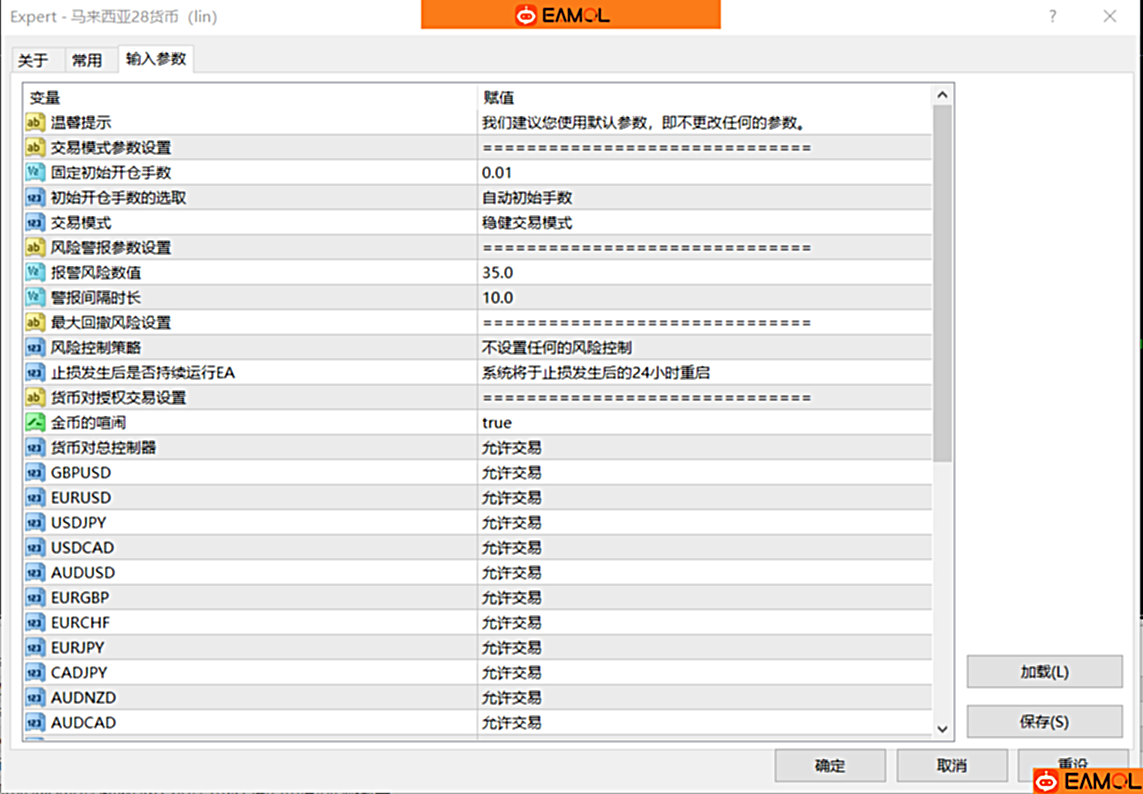Switch to the 关于 tab
The width and height of the screenshot is (1143, 794).
point(33,60)
